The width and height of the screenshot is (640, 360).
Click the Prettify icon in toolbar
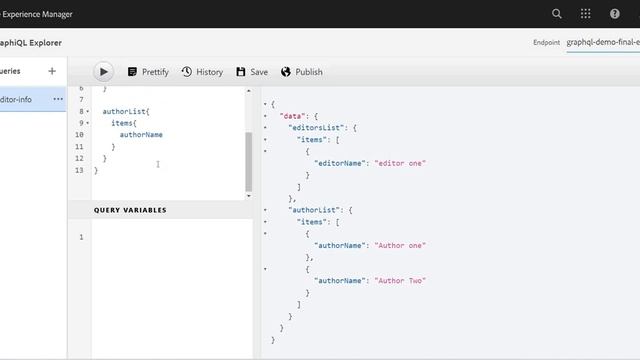click(132, 72)
